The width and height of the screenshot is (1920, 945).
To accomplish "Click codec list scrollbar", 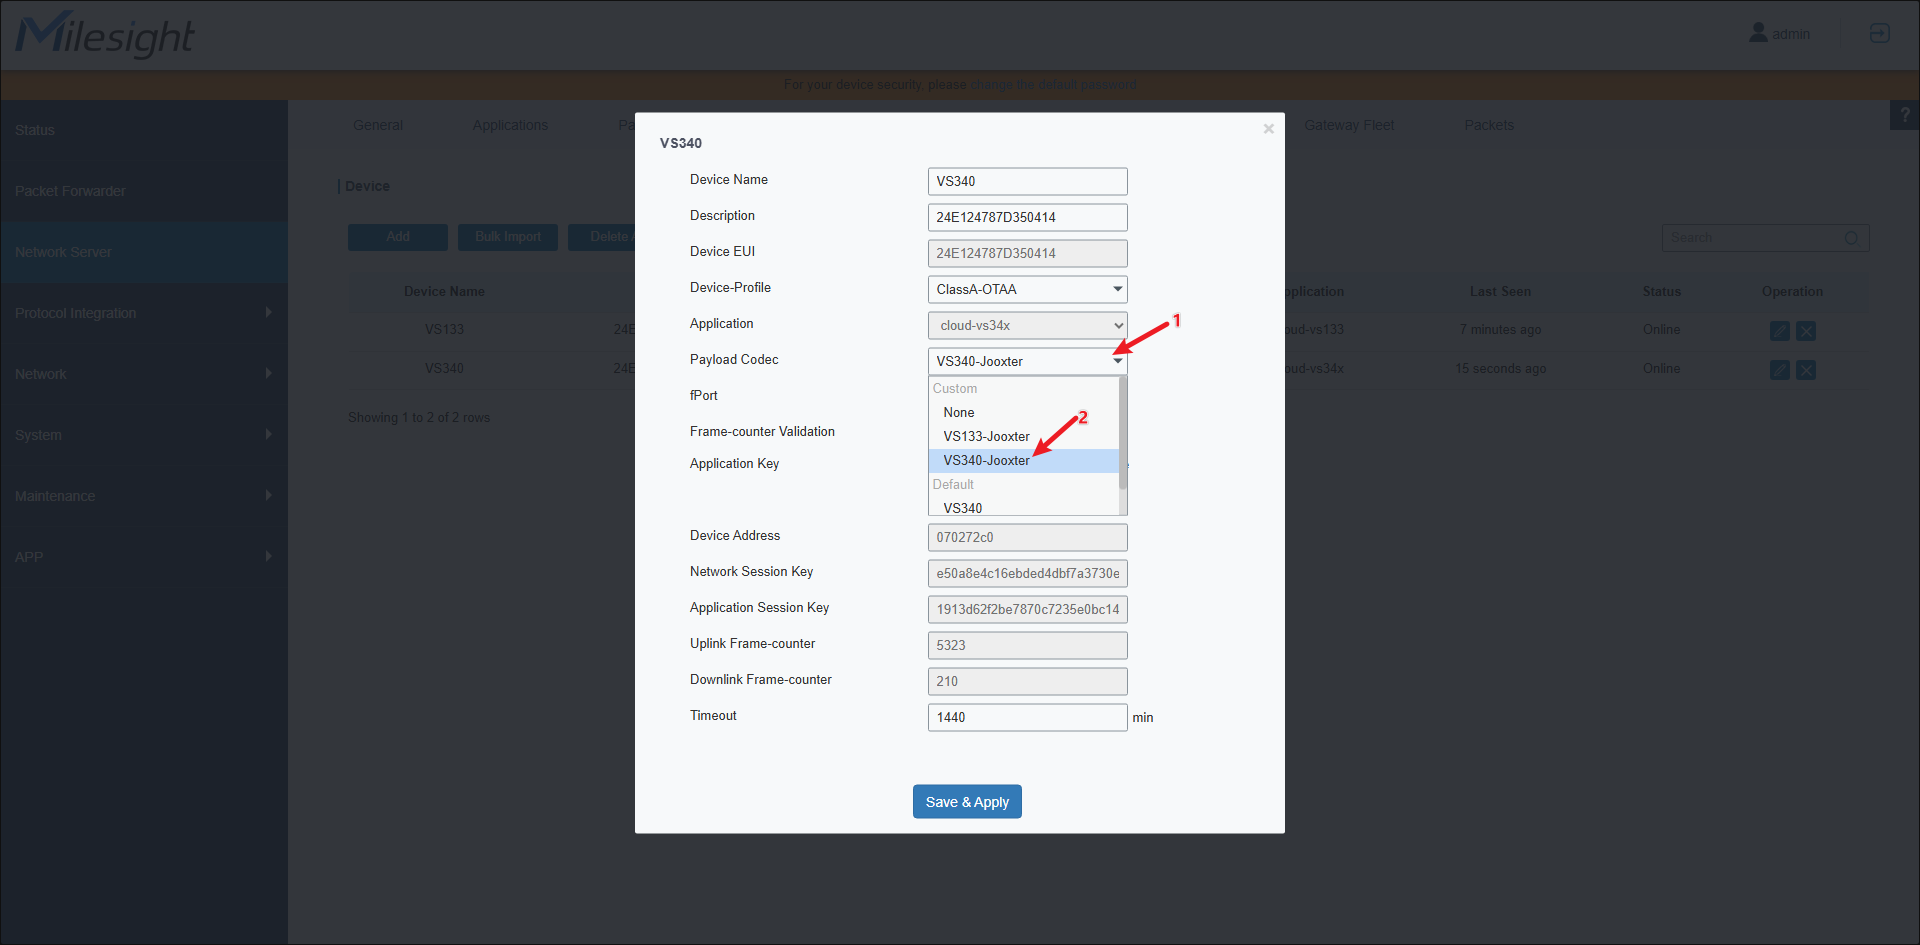I will (1123, 433).
